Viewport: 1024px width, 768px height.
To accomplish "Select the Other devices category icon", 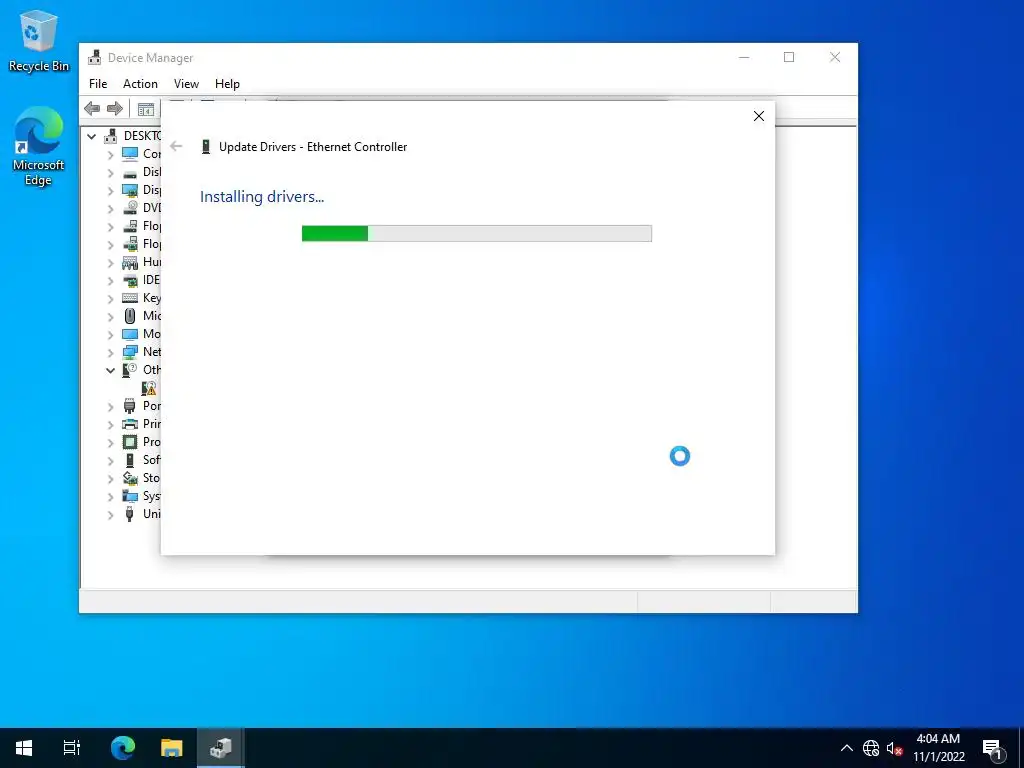I will click(x=130, y=370).
